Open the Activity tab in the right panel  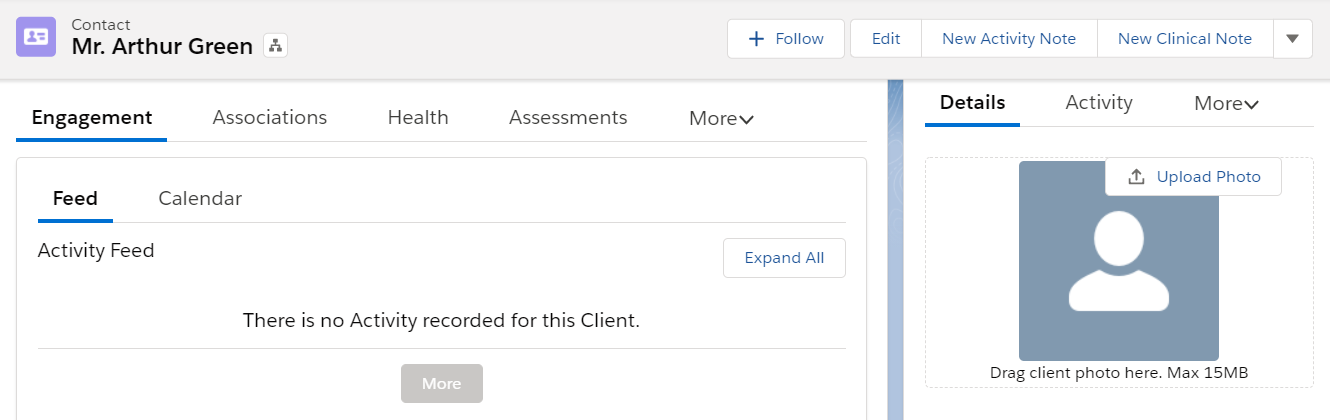tap(1099, 103)
